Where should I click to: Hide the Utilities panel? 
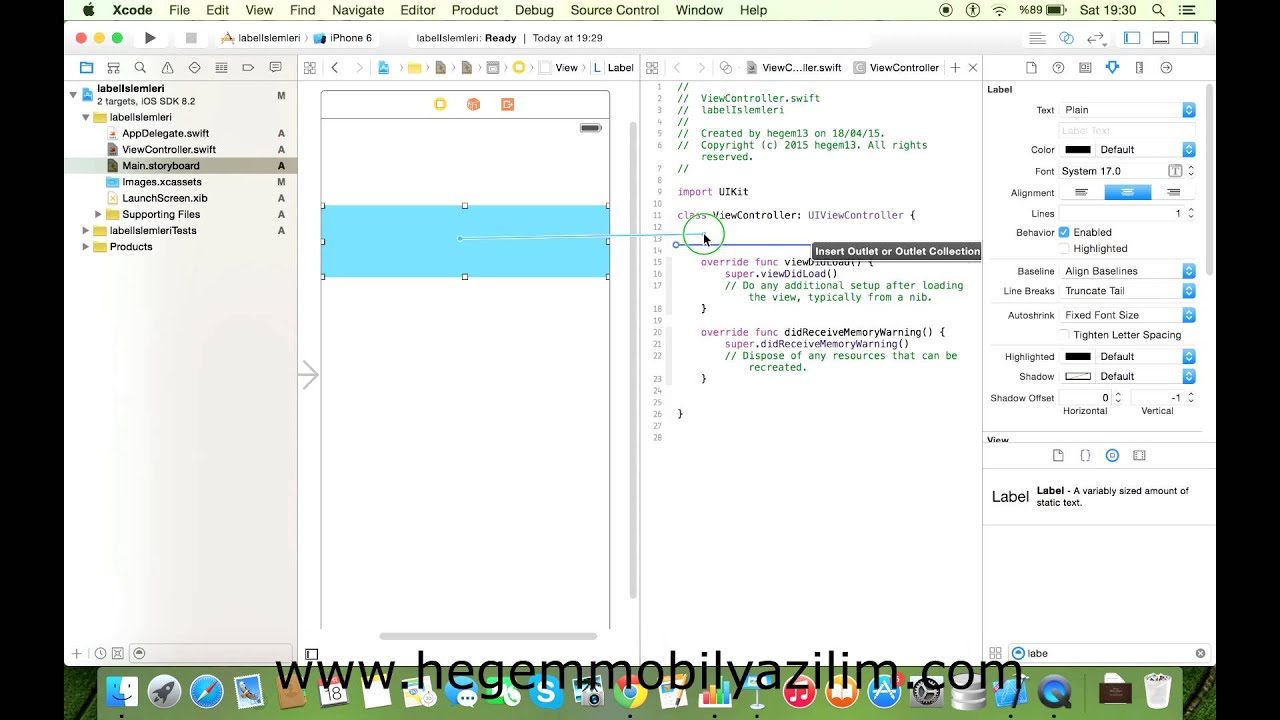(1190, 38)
